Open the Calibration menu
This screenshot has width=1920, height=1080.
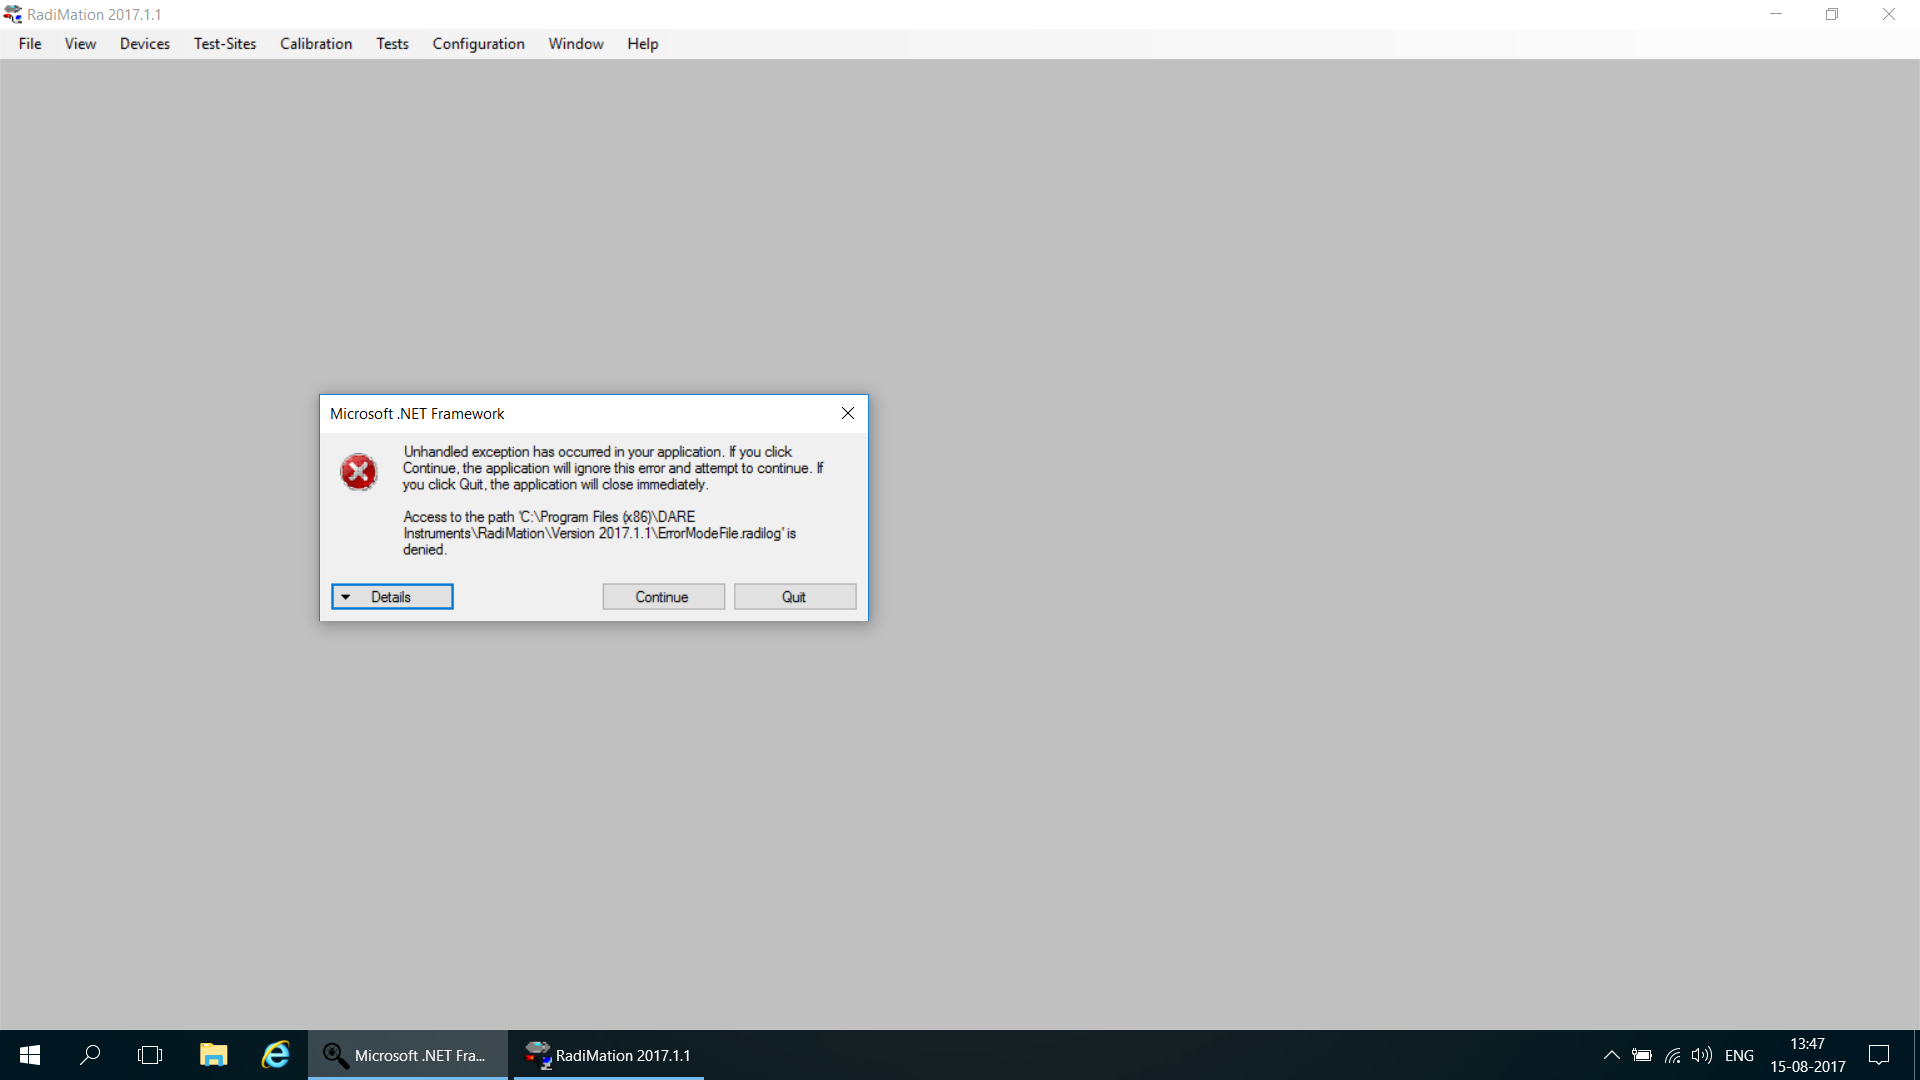point(315,44)
